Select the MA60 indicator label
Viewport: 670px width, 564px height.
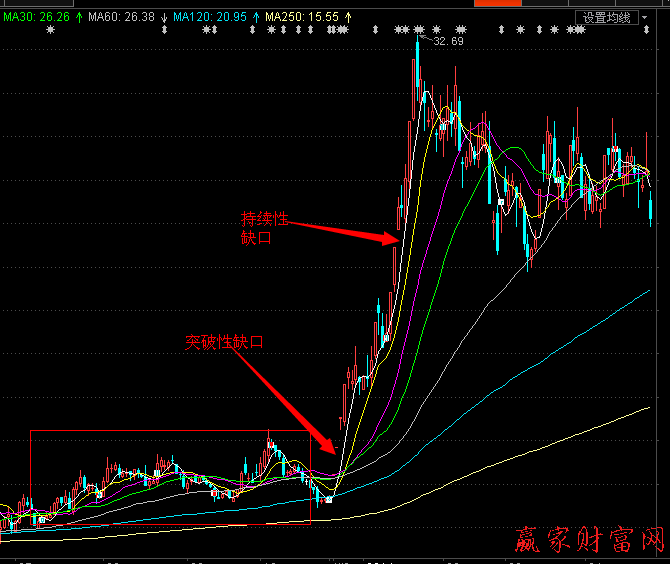121,17
